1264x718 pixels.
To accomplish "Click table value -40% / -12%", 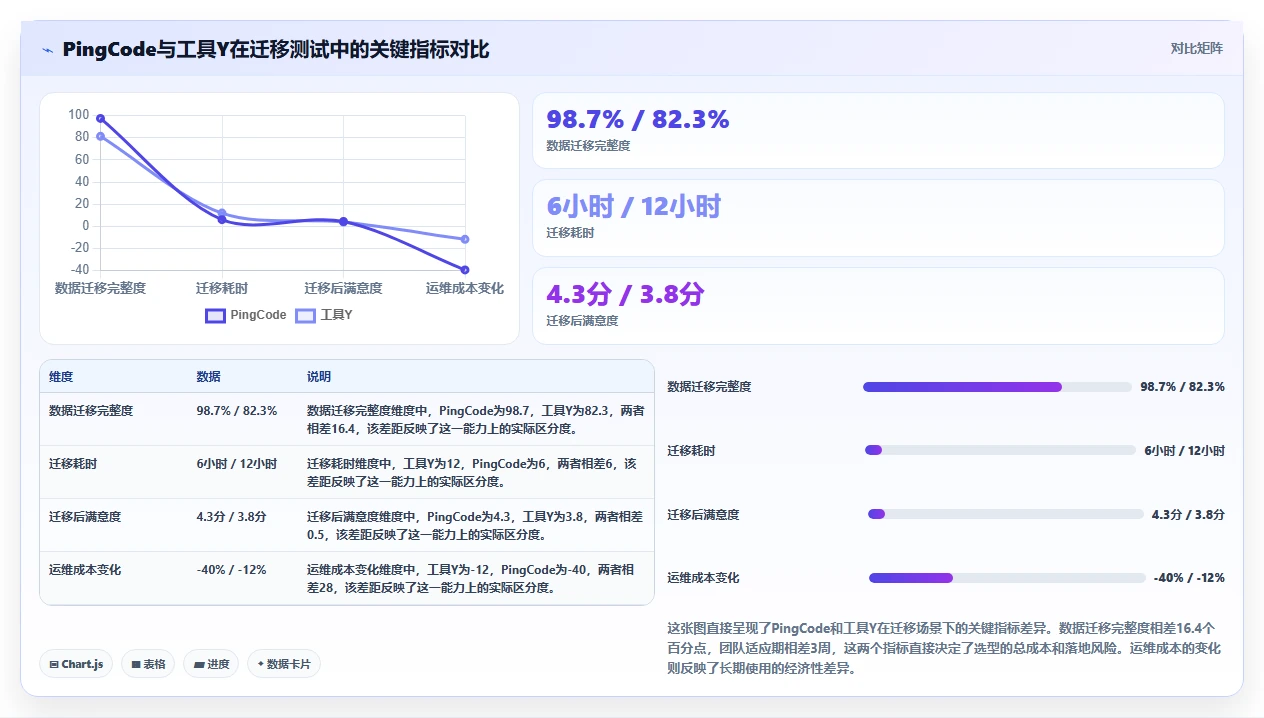I will tap(231, 570).
